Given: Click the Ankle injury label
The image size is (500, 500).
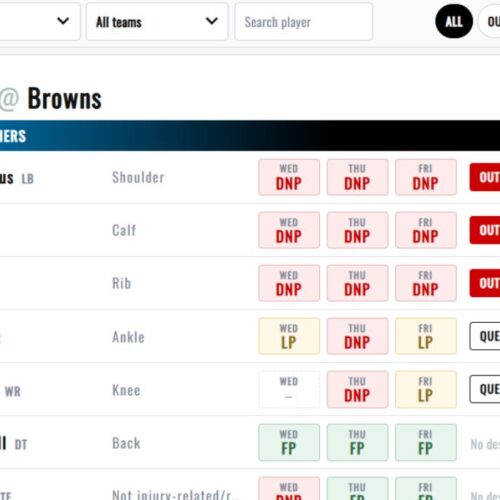Looking at the screenshot, I should pyautogui.click(x=128, y=337).
